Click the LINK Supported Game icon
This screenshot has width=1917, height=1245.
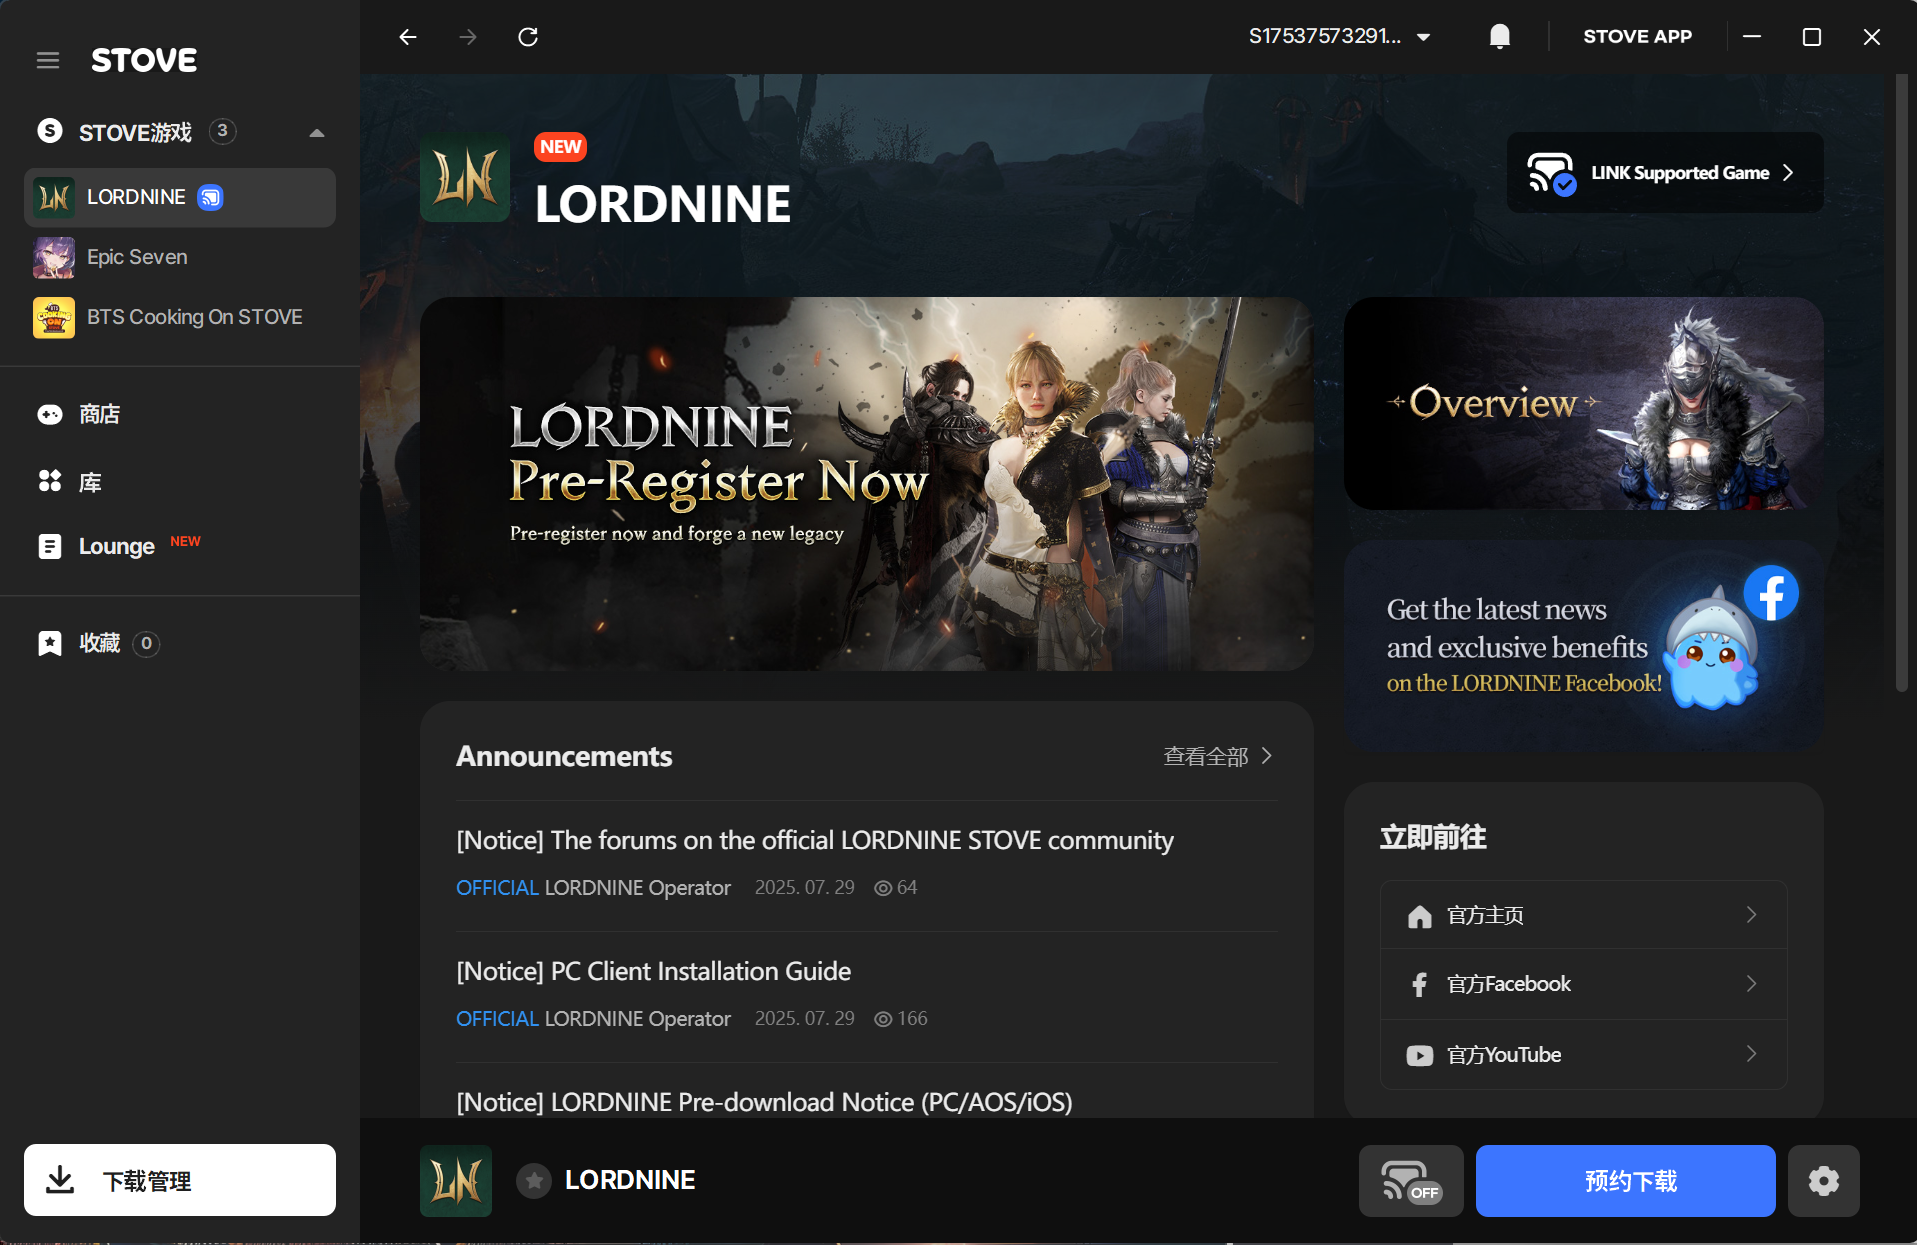1551,173
